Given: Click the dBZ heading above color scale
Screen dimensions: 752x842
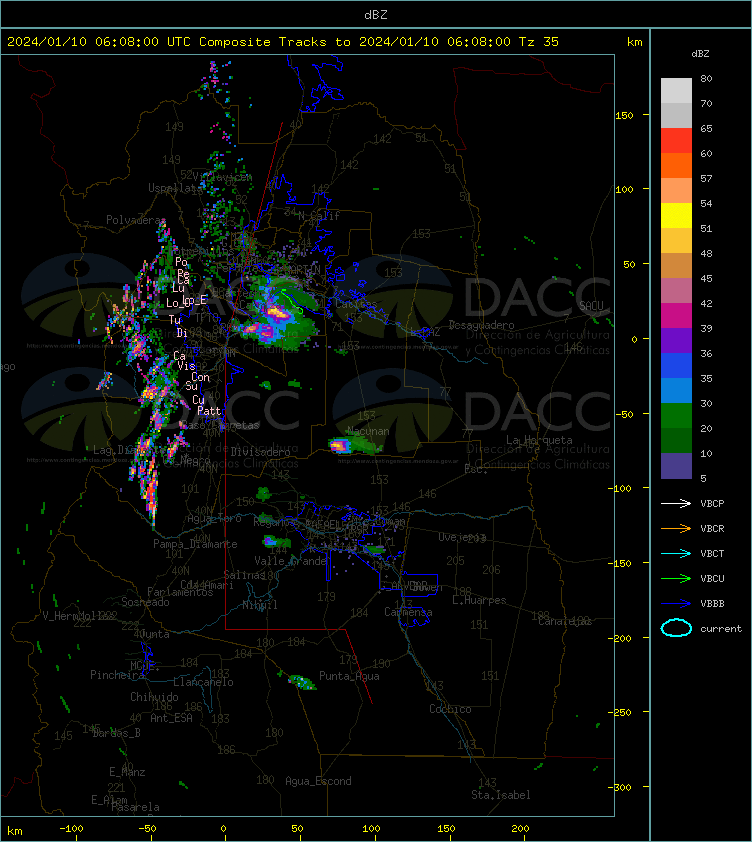Looking at the screenshot, I should (700, 54).
